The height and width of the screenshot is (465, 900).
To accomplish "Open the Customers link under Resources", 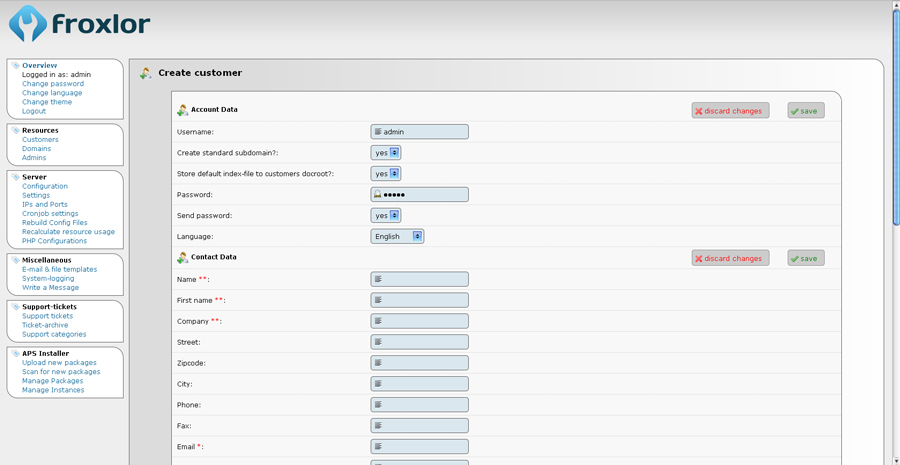I will click(40, 140).
